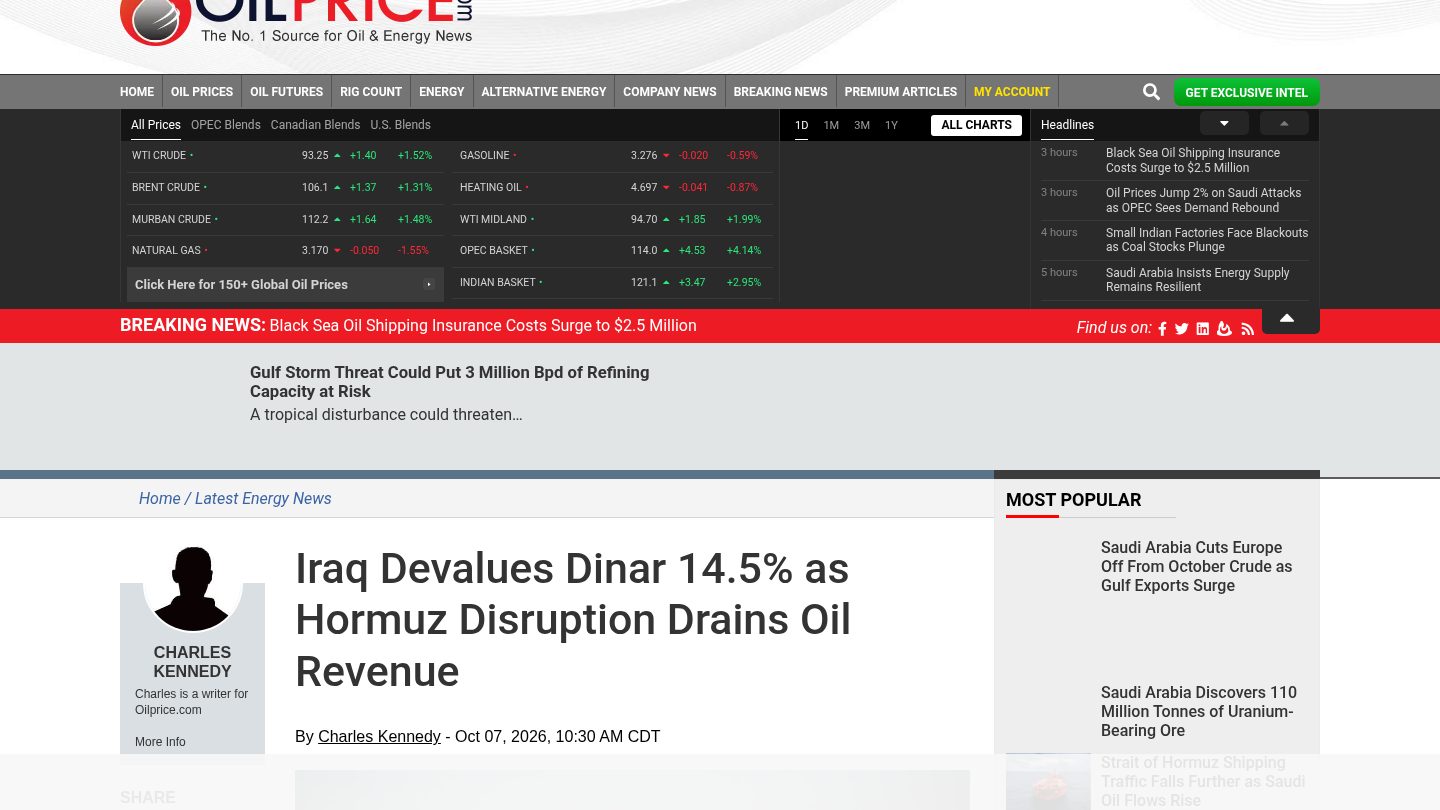The image size is (1440, 810).
Task: Click the flame-shaped social icon
Action: coord(1224,329)
